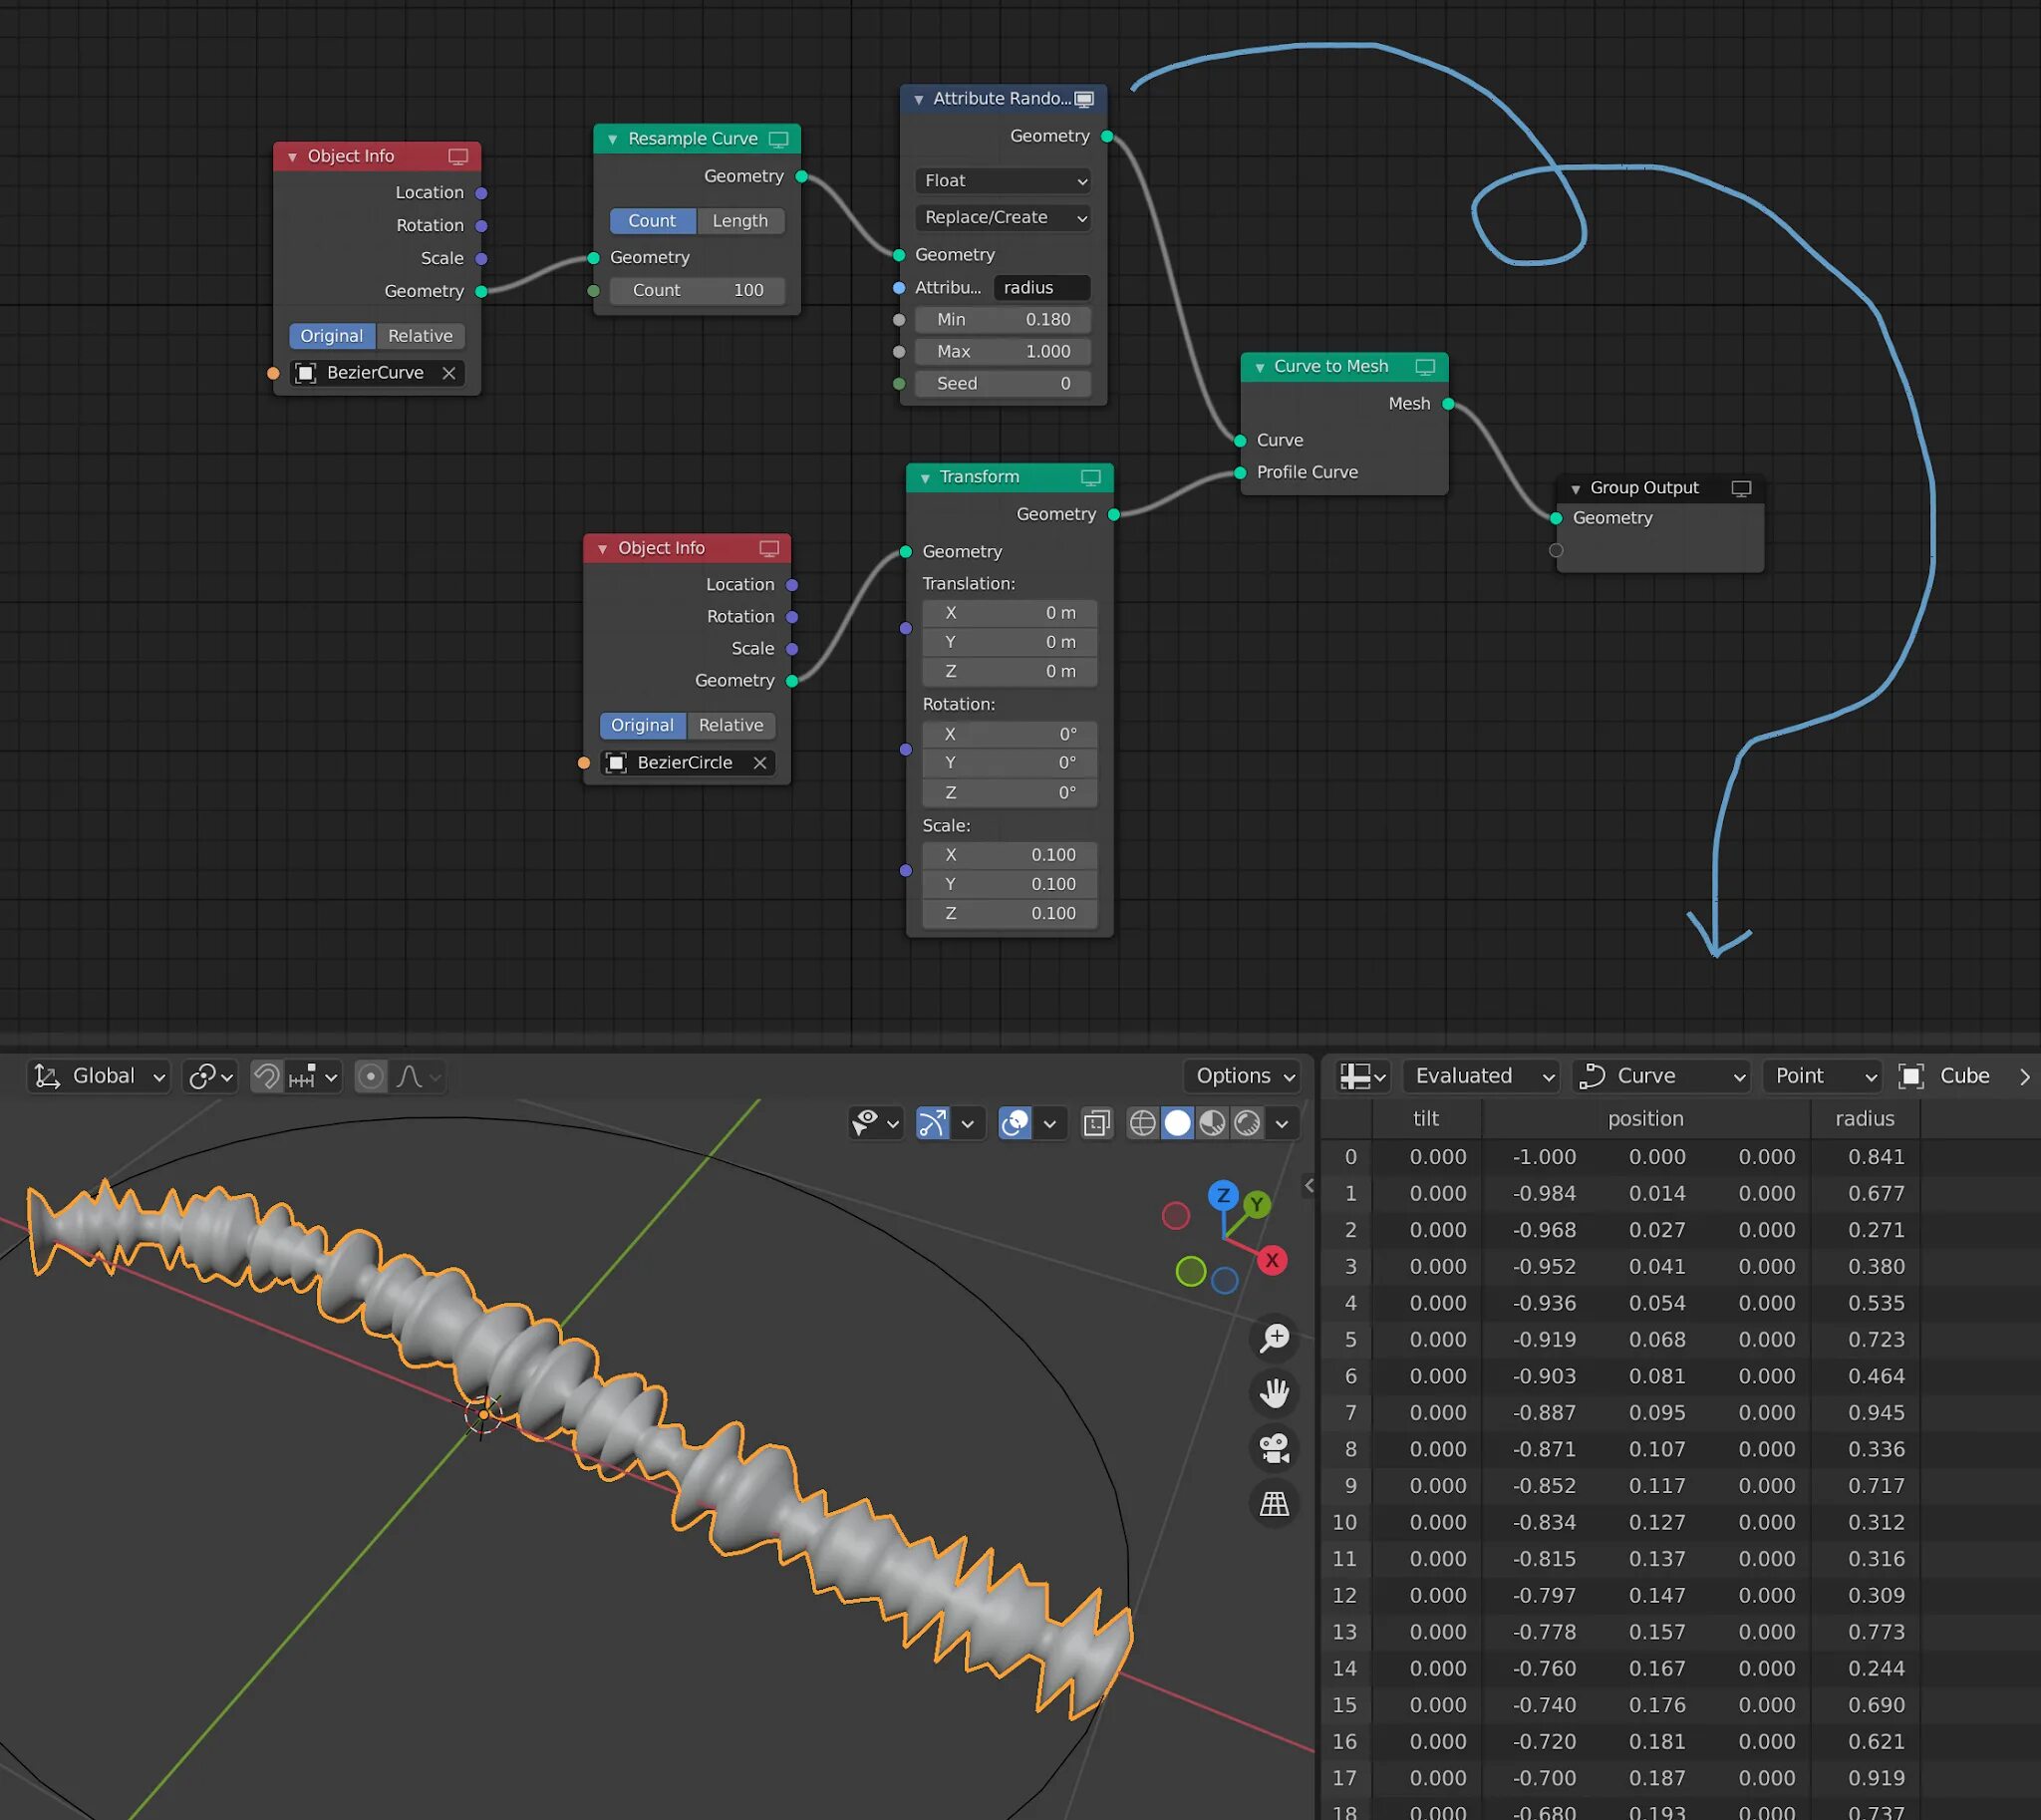
Task: Click the Count 100 field in Resample Curve
Action: (697, 290)
